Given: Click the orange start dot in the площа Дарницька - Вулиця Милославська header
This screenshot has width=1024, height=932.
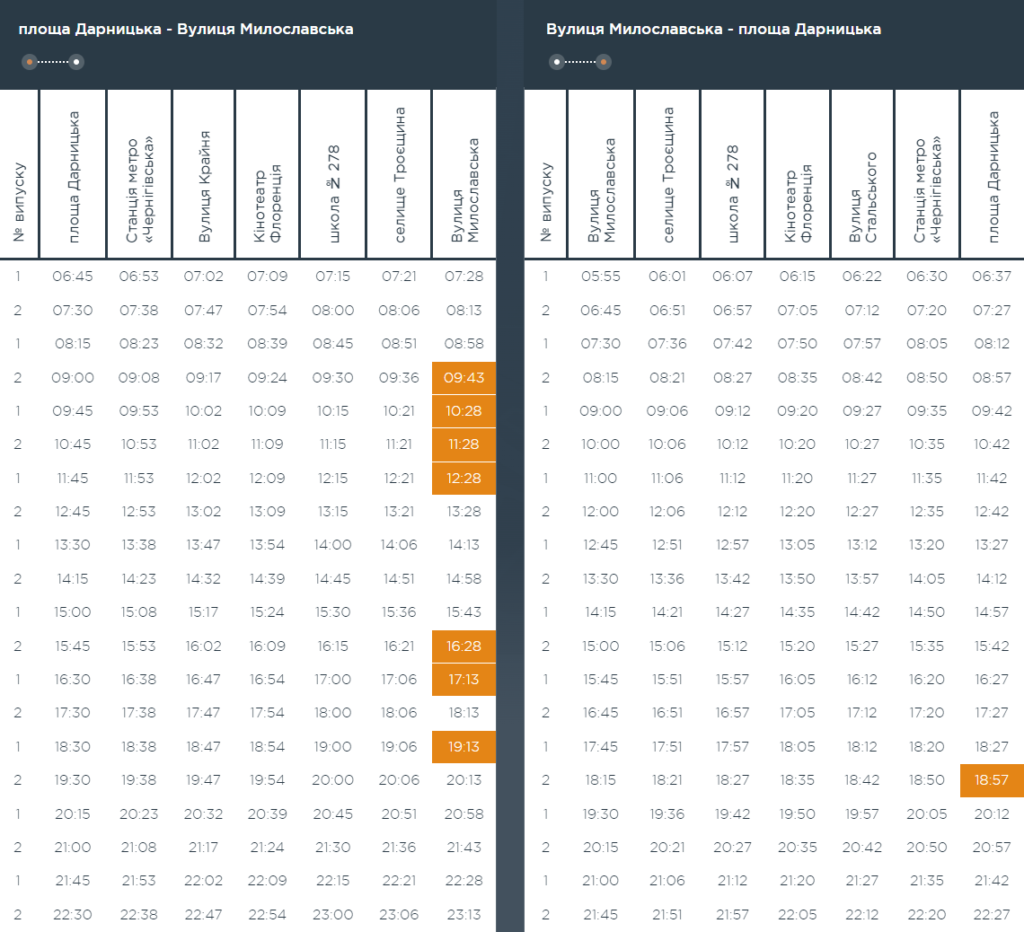Looking at the screenshot, I should [x=30, y=62].
